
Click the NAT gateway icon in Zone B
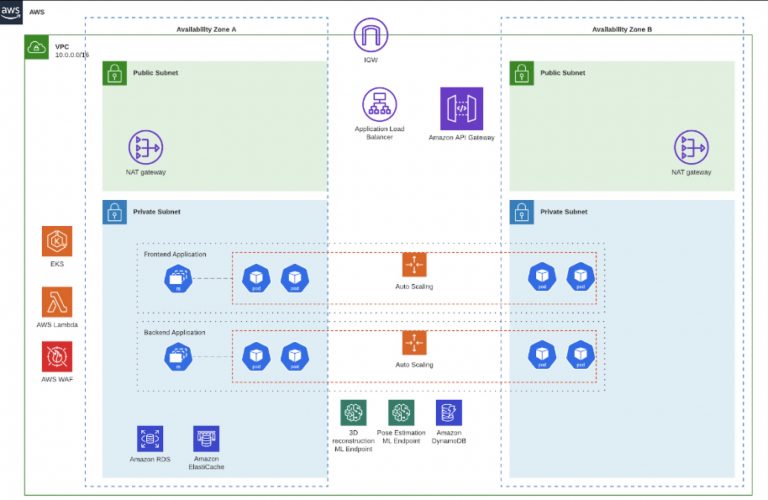coord(691,147)
